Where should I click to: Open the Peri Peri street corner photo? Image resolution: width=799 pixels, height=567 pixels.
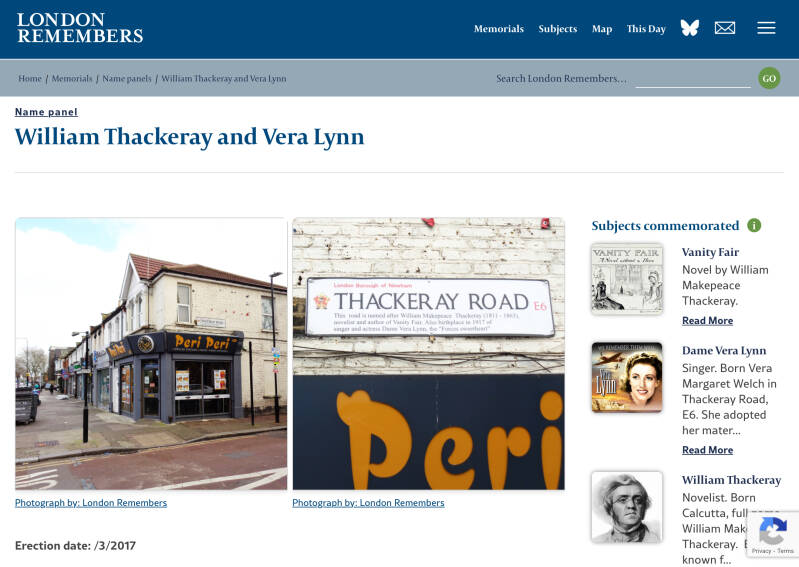click(151, 354)
